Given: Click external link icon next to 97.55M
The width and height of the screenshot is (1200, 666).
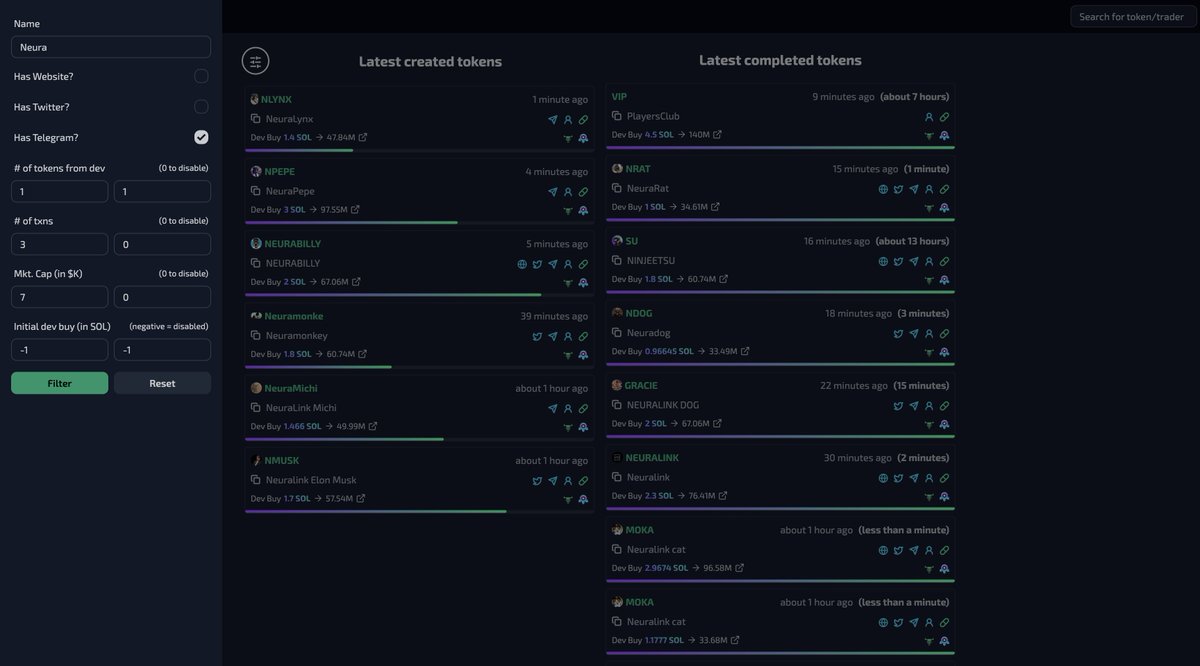Looking at the screenshot, I should [355, 209].
